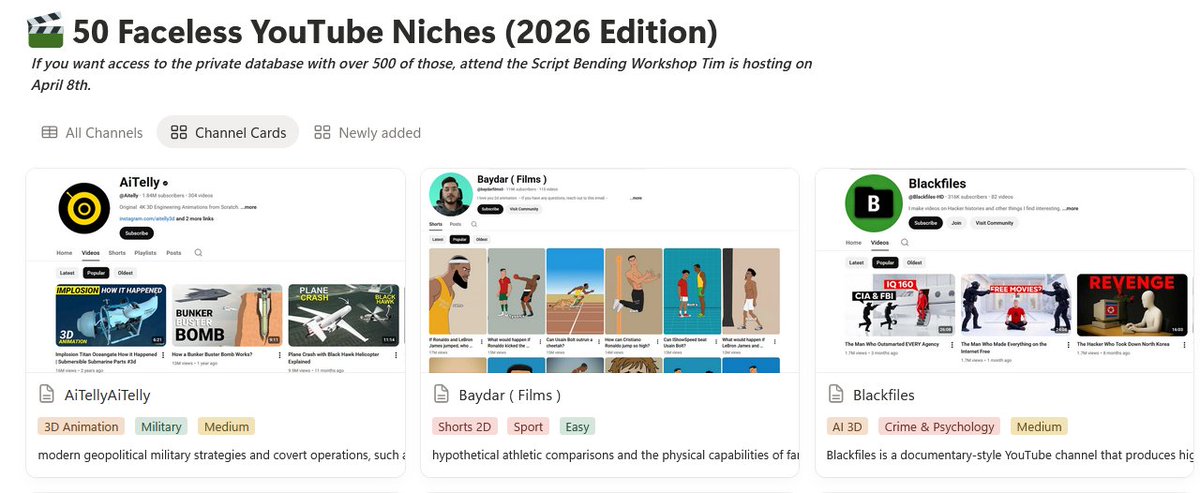Click the AiTelly yellow target channel logo
Viewport: 1200px width, 493px height.
(84, 208)
